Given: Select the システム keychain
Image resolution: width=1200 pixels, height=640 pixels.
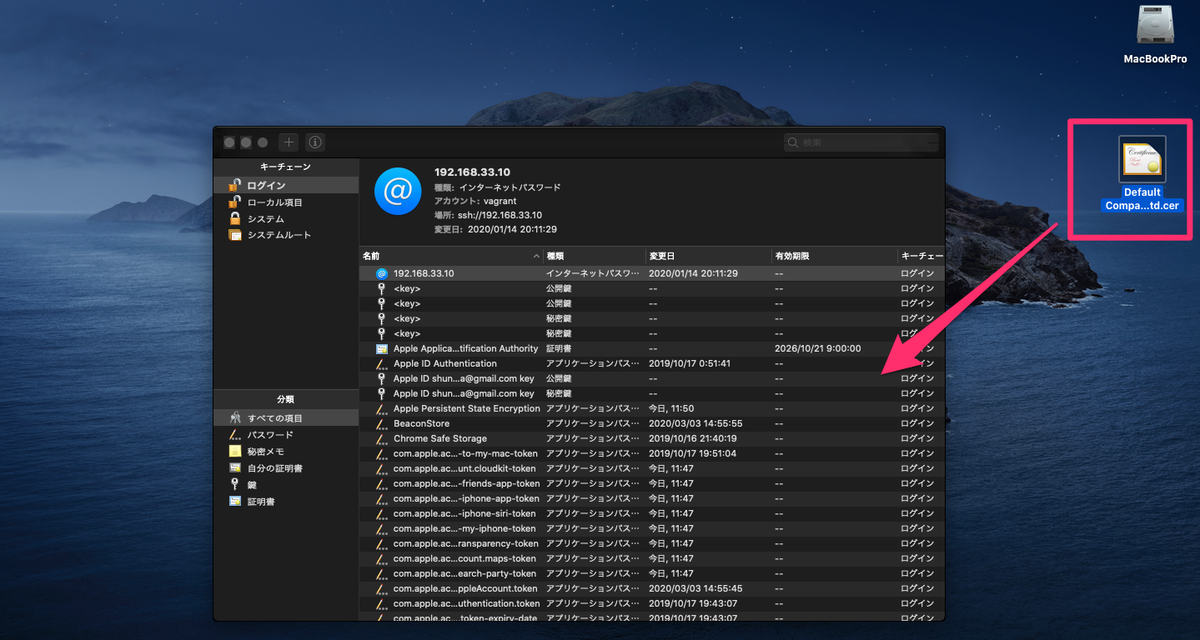Looking at the screenshot, I should click(286, 218).
